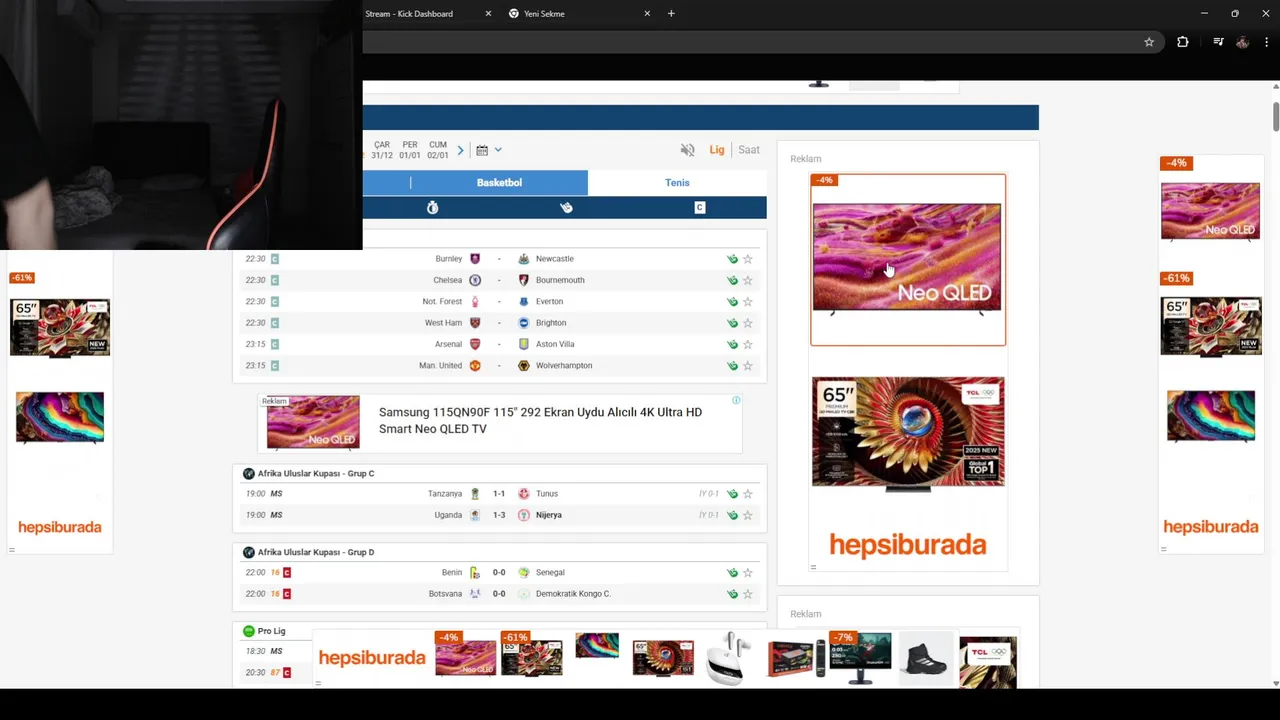Click the 65" TCL TV thumbnail in Reklam panel
1280x720 pixels.
(x=908, y=433)
